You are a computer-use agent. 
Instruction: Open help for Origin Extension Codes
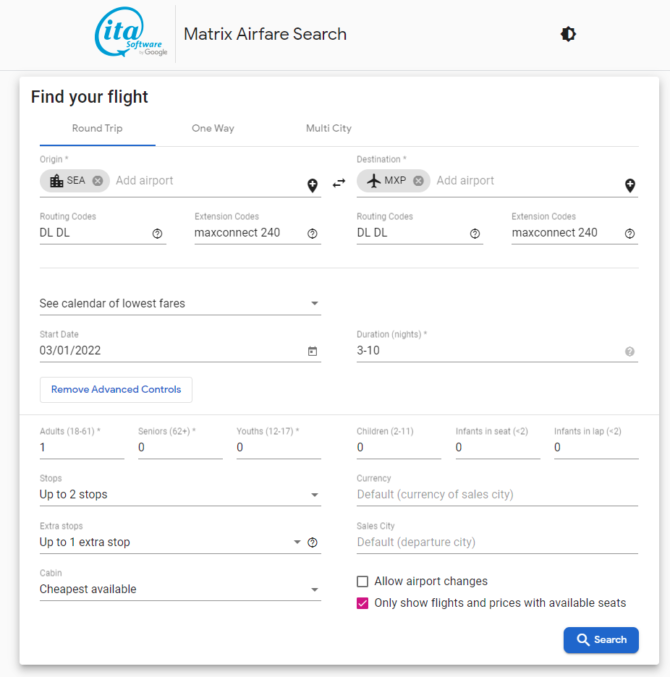click(x=313, y=234)
